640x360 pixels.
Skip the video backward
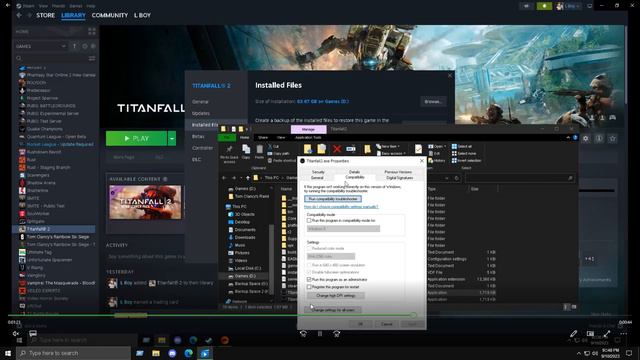point(303,334)
